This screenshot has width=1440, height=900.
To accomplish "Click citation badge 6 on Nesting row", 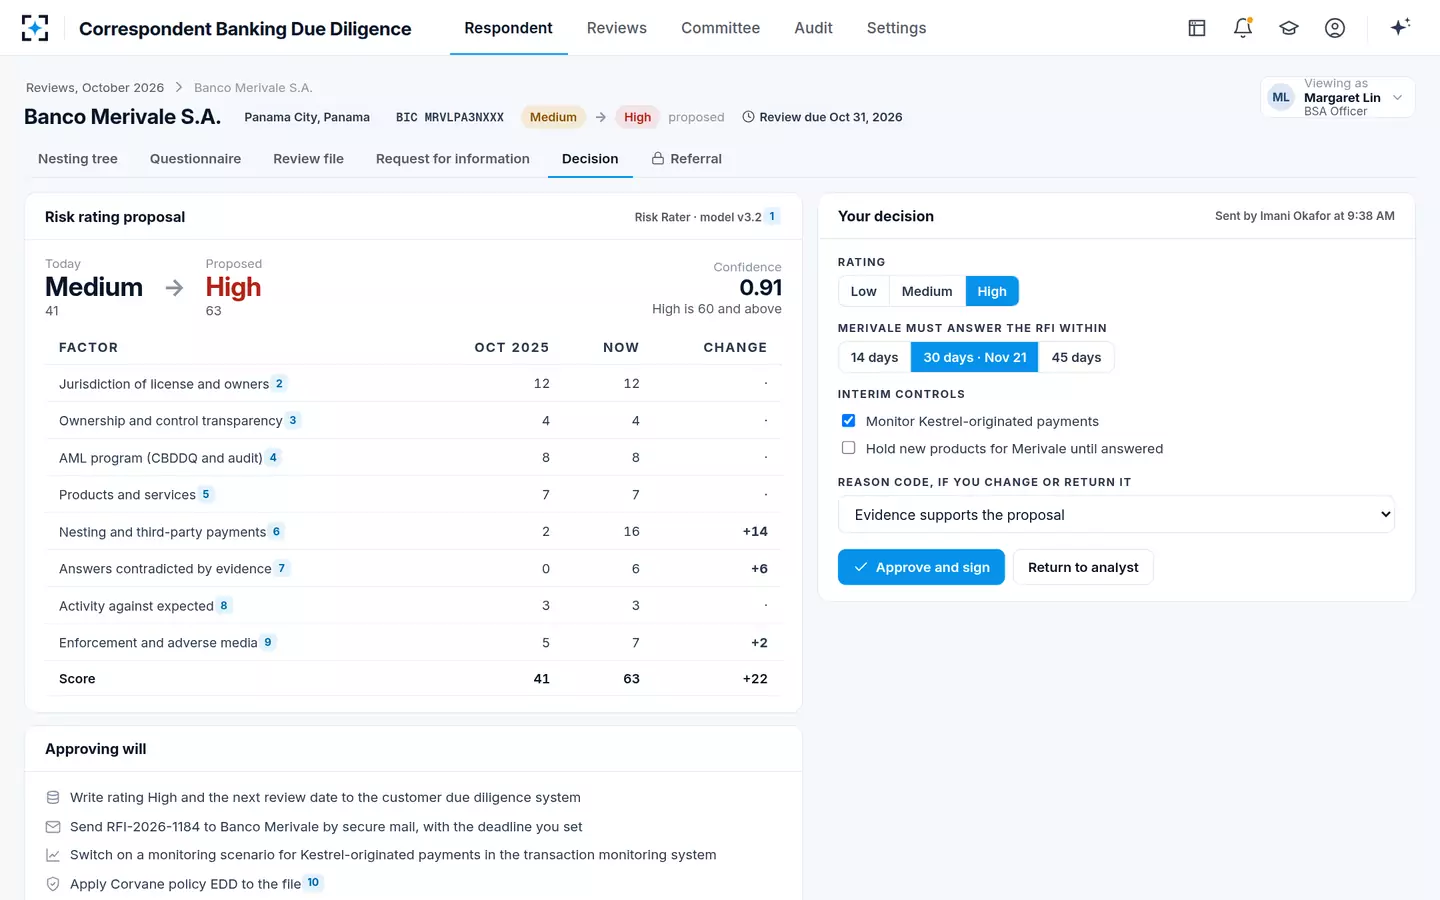I will coord(277,531).
